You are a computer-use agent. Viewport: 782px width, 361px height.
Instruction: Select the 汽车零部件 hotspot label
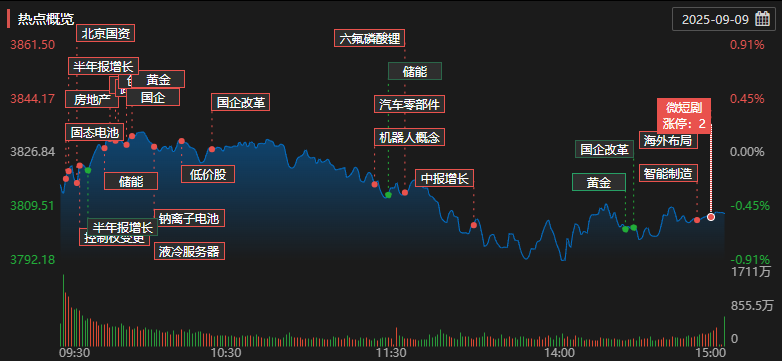tap(409, 104)
